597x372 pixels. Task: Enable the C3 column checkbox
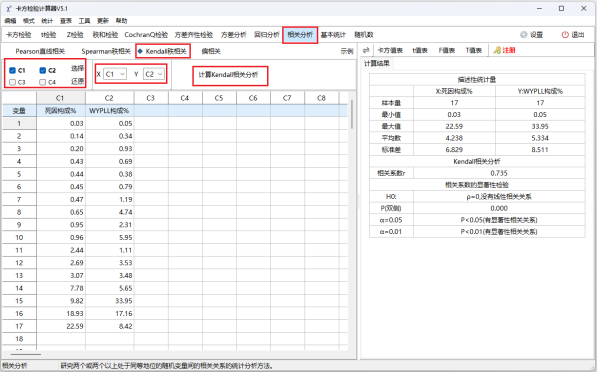point(12,82)
